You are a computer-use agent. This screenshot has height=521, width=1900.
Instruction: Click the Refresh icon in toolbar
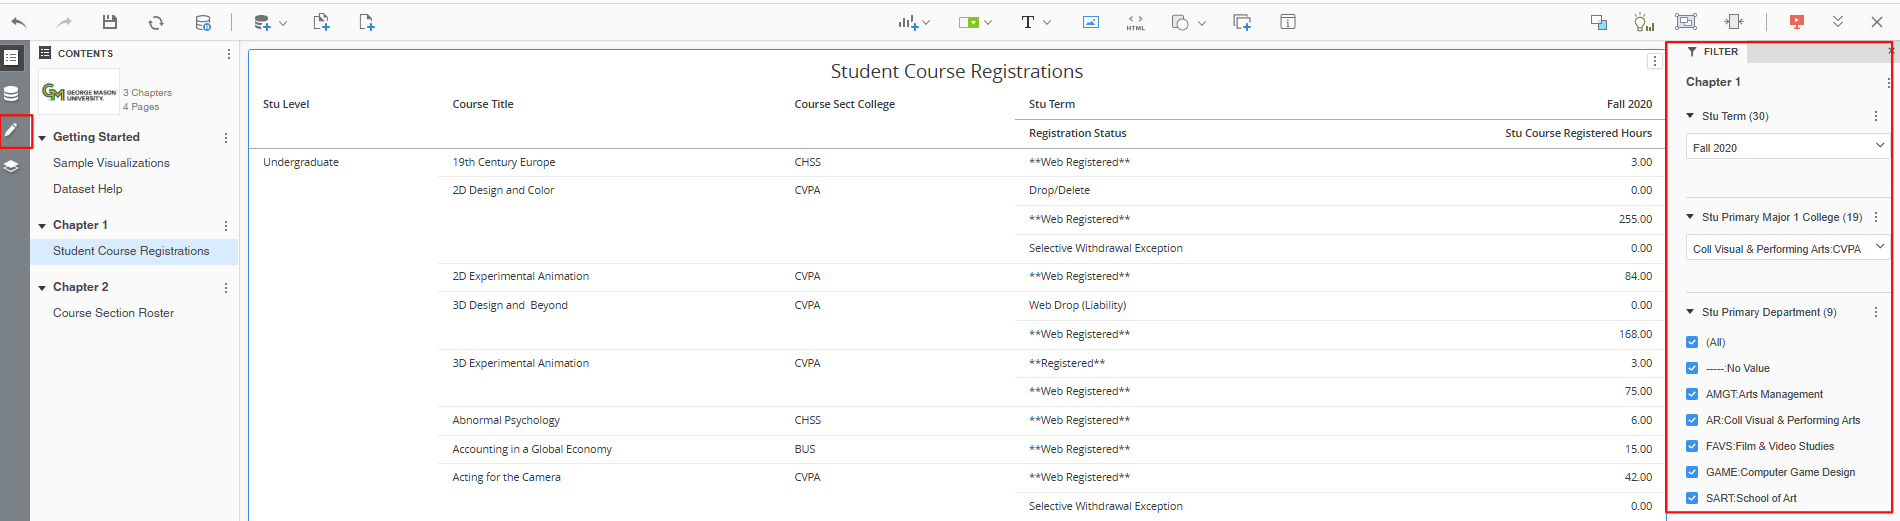pos(156,22)
